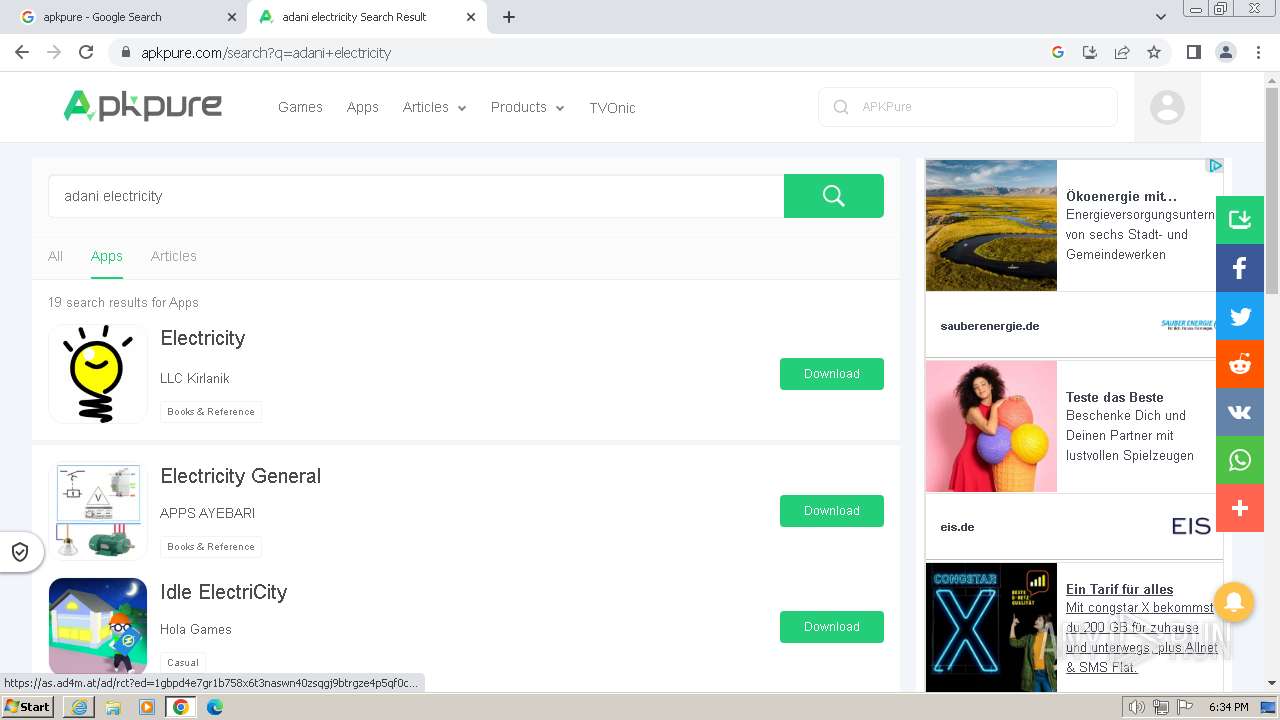The width and height of the screenshot is (1280, 720).
Task: Open the tab search dropdown arrow
Action: click(1160, 17)
